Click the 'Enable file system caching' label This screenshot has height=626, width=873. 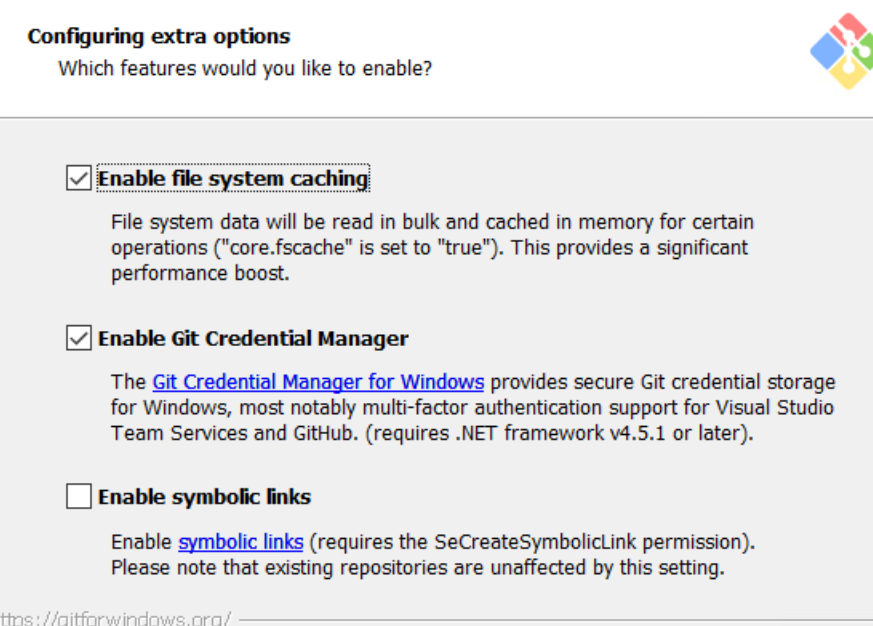click(233, 179)
